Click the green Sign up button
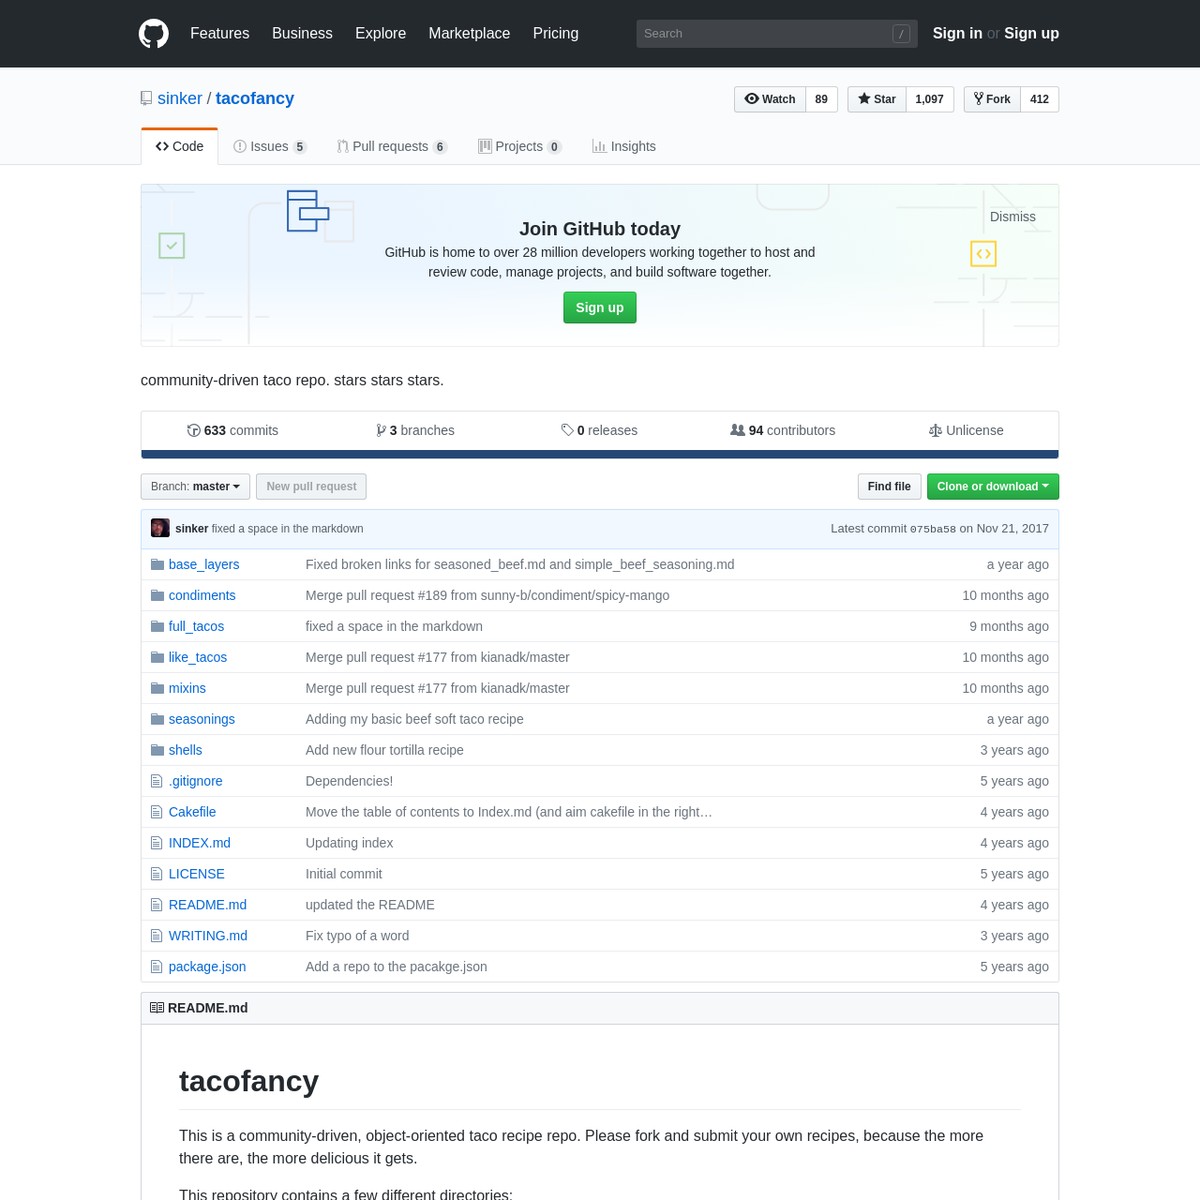Viewport: 1200px width, 1200px height. [600, 307]
